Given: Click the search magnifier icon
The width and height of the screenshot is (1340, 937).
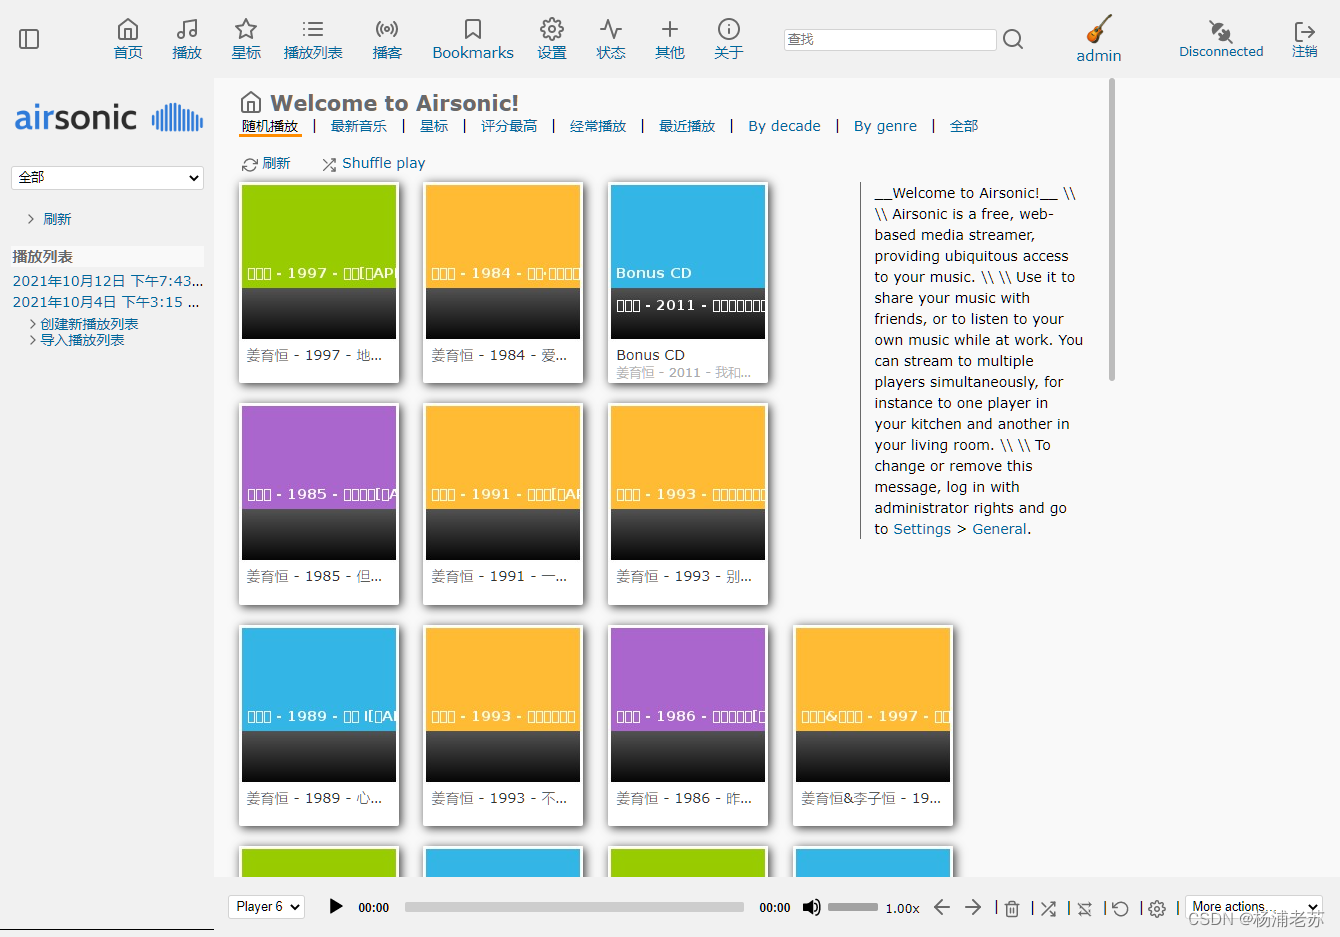Looking at the screenshot, I should tap(1013, 39).
